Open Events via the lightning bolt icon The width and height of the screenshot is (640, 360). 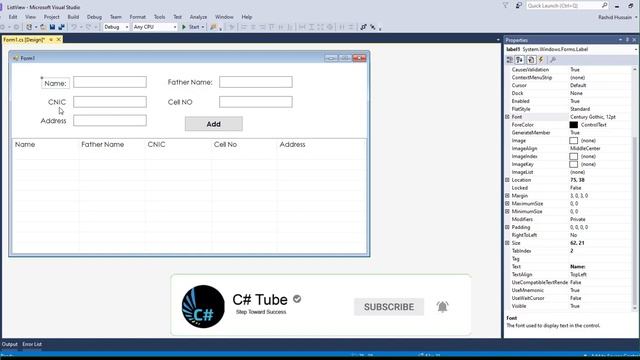pyautogui.click(x=541, y=60)
